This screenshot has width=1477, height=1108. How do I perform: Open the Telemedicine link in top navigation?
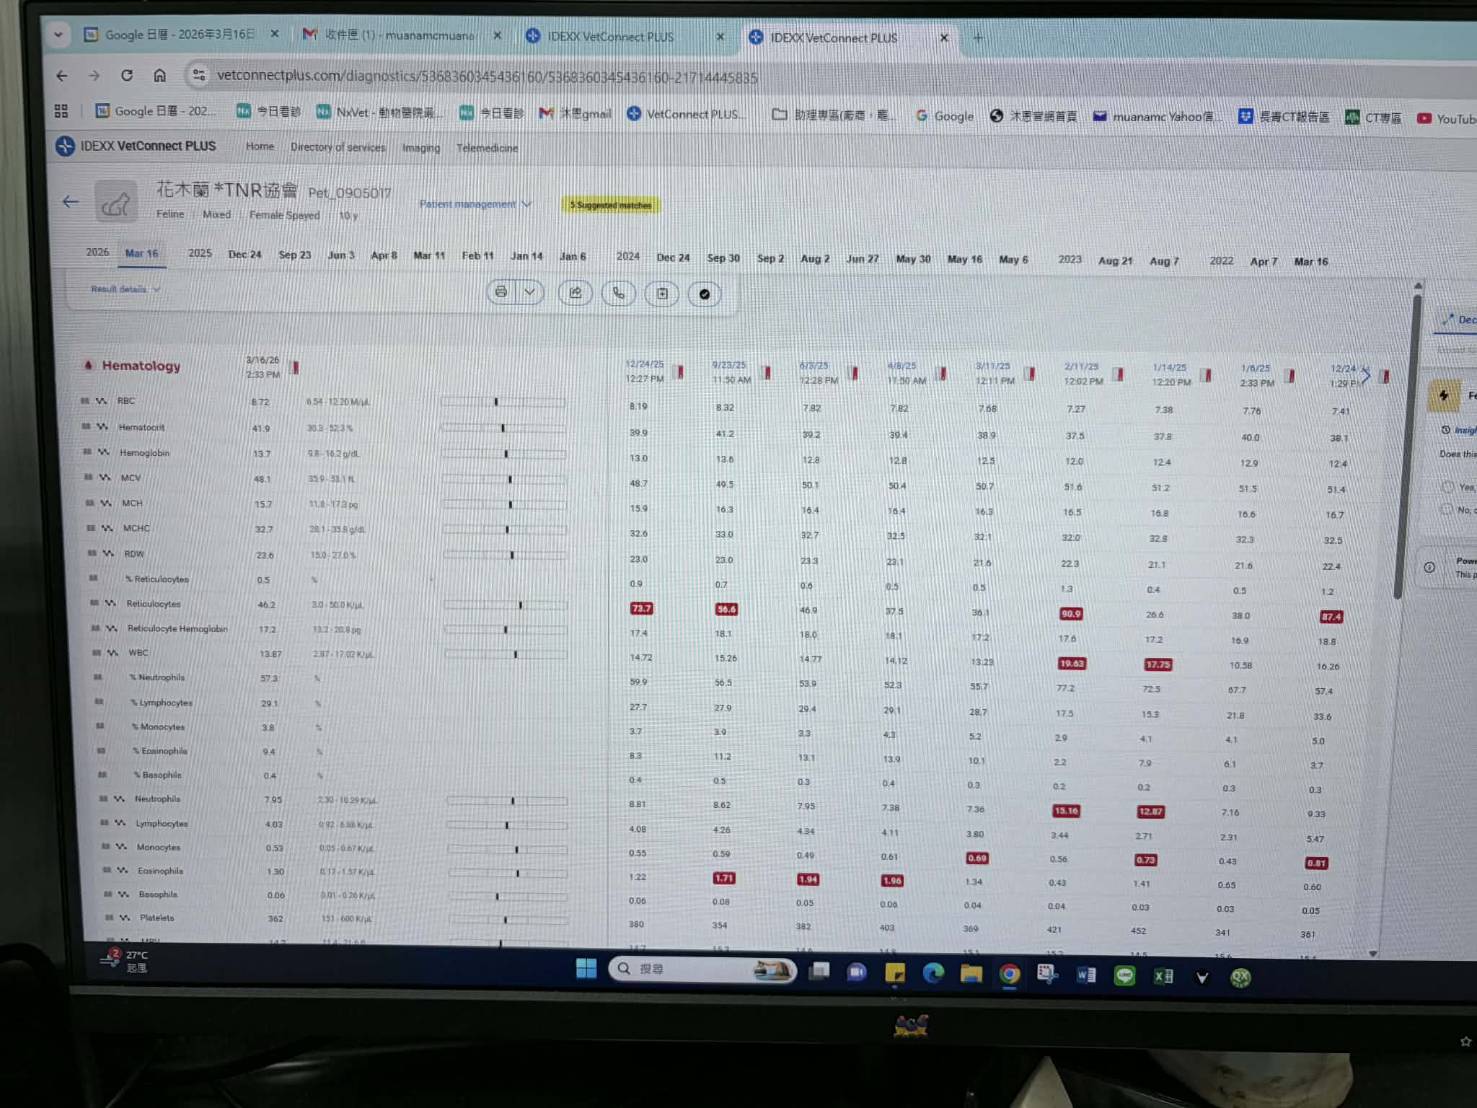click(x=487, y=148)
